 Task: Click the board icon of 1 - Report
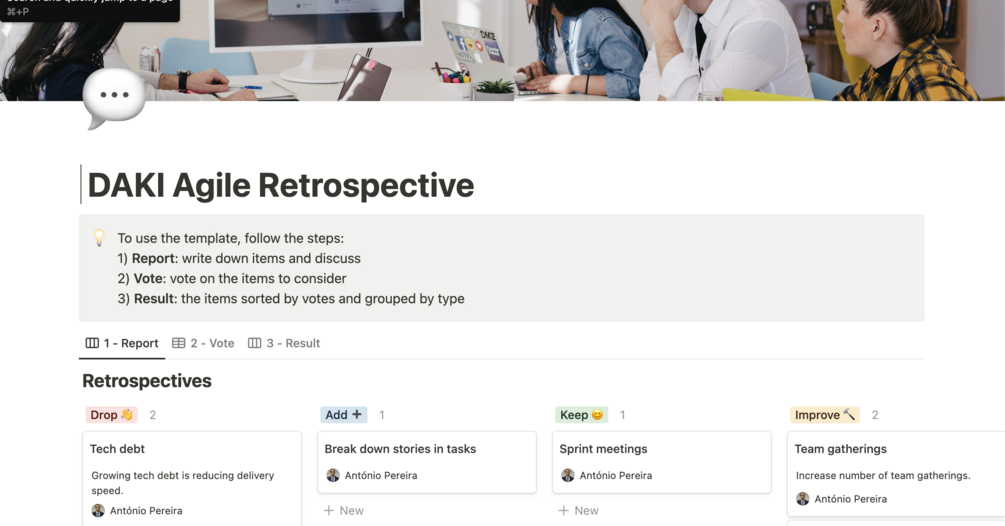pyautogui.click(x=92, y=343)
